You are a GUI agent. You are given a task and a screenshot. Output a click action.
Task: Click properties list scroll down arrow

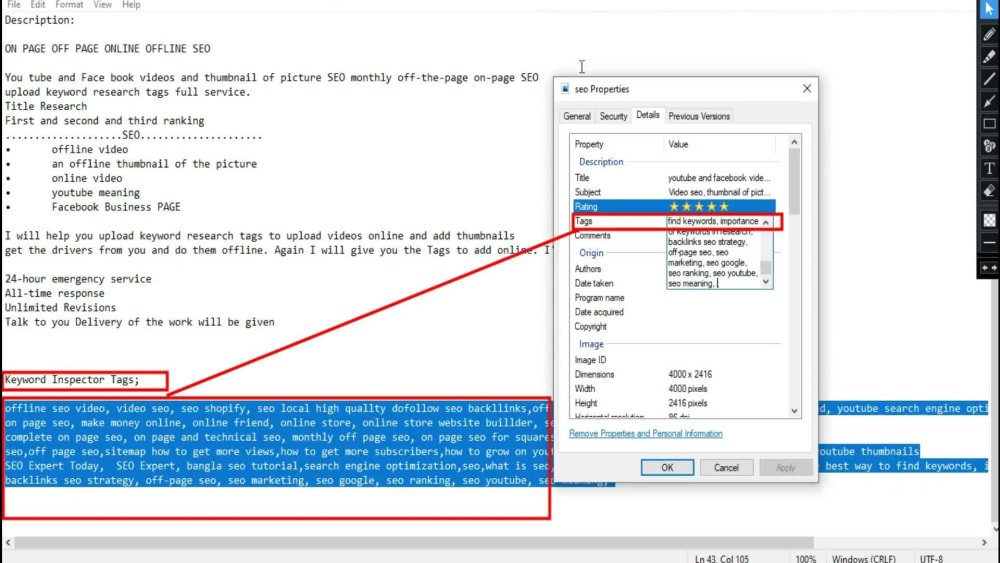point(794,411)
